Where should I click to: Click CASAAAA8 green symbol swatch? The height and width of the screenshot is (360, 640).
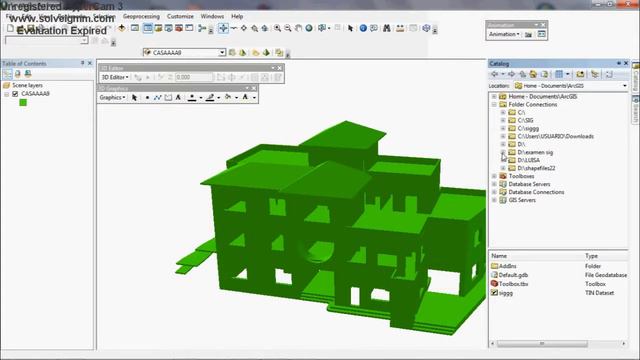click(x=23, y=102)
